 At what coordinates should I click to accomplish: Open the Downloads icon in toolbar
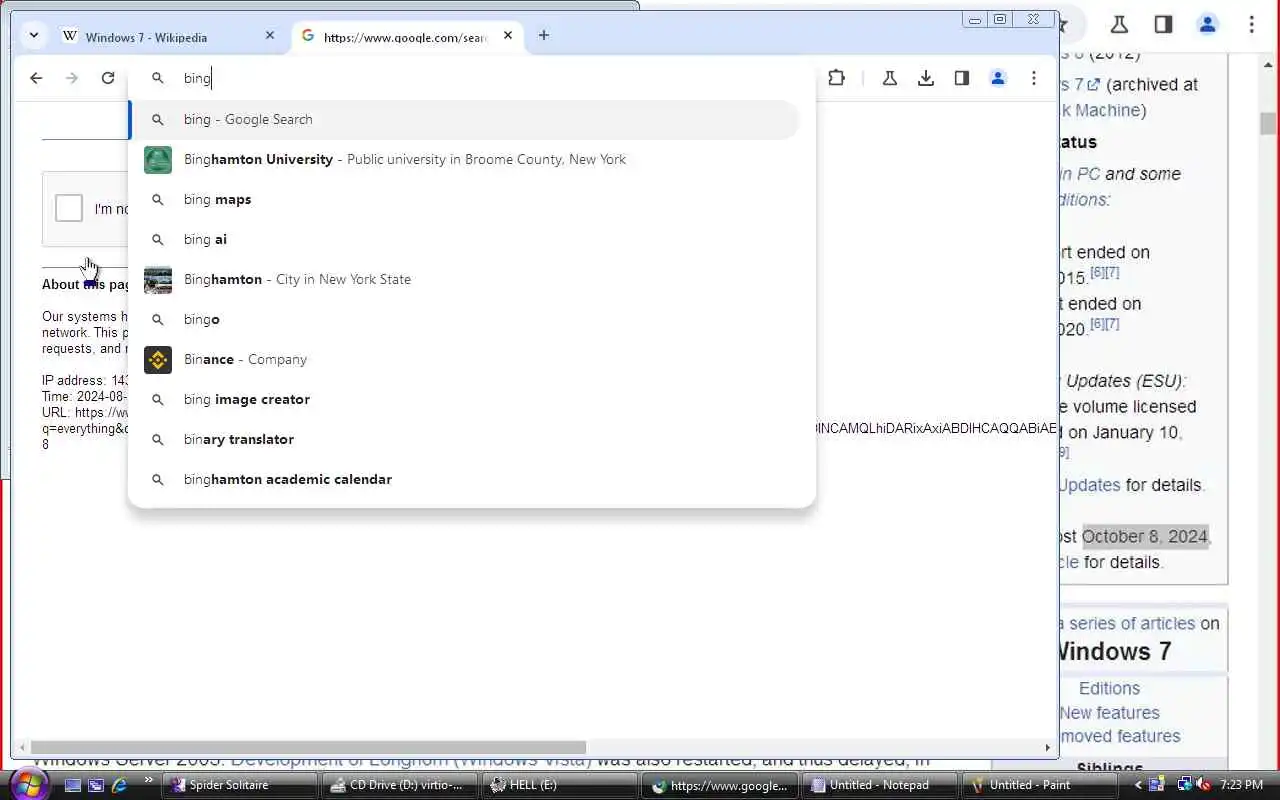click(926, 78)
